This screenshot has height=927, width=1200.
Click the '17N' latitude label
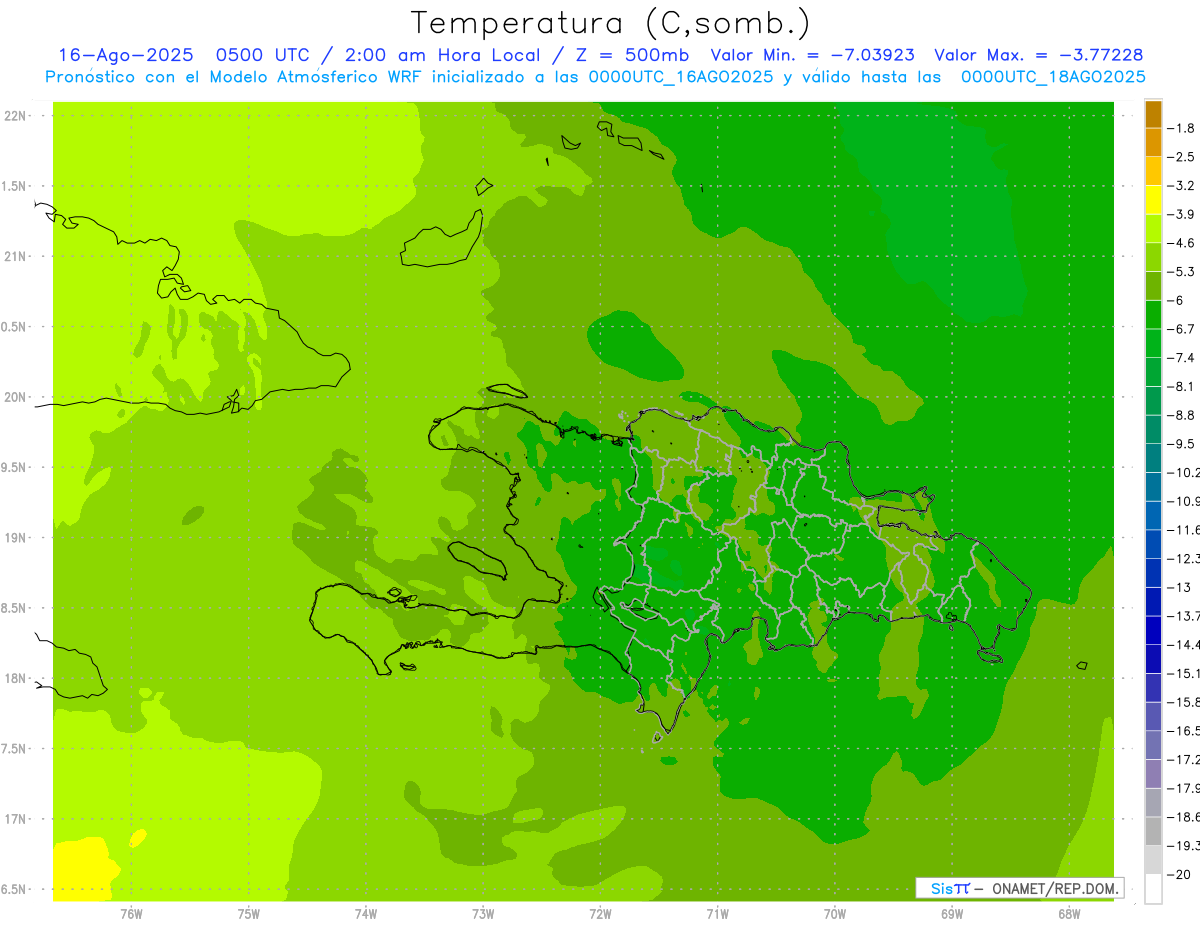coord(15,819)
